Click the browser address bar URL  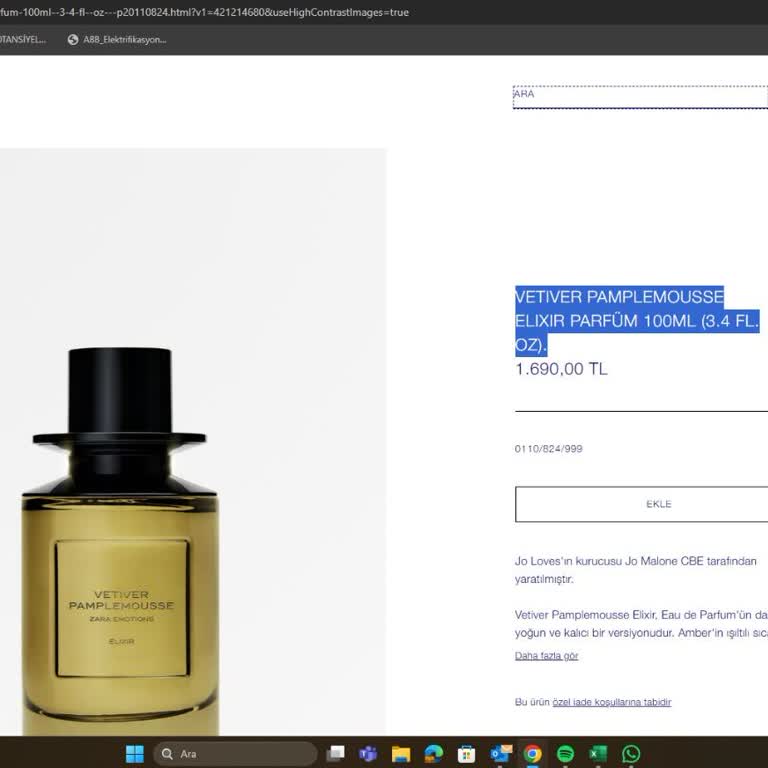[204, 12]
